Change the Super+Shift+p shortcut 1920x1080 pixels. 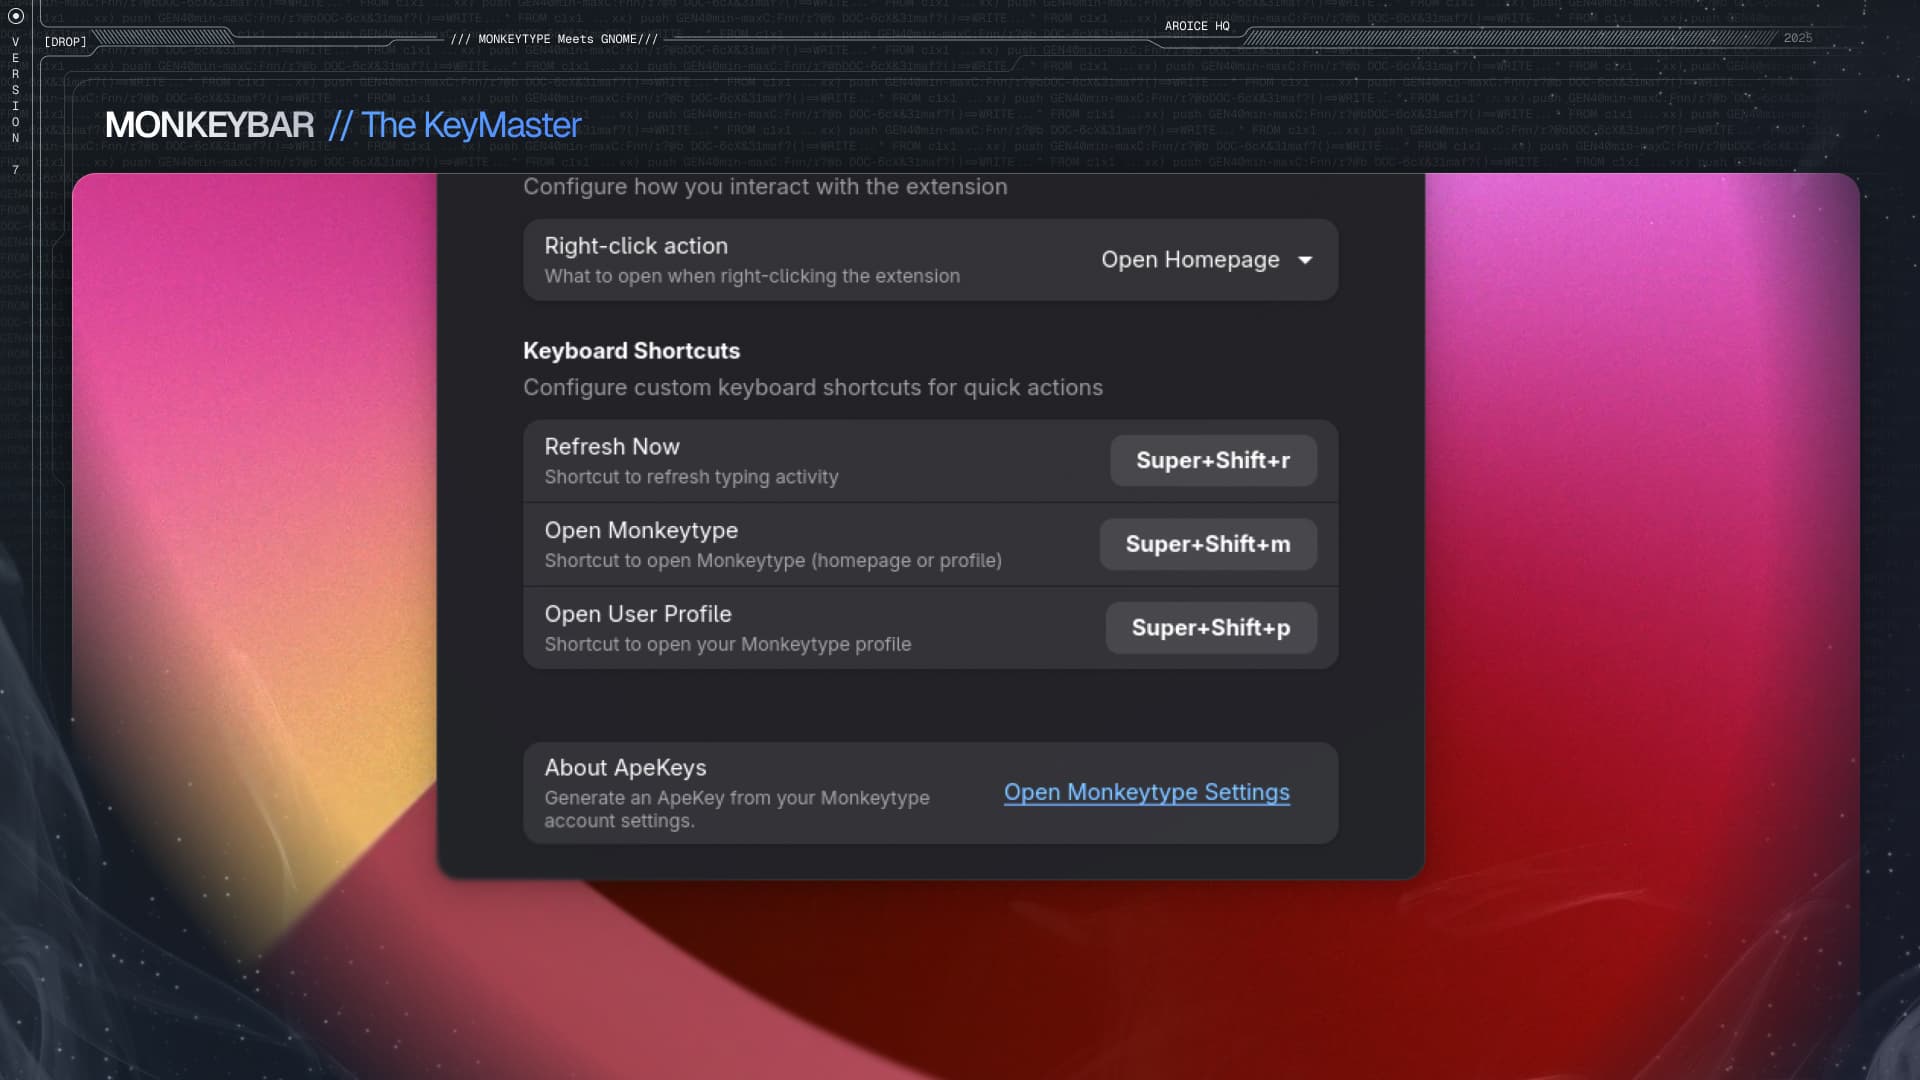pos(1210,628)
